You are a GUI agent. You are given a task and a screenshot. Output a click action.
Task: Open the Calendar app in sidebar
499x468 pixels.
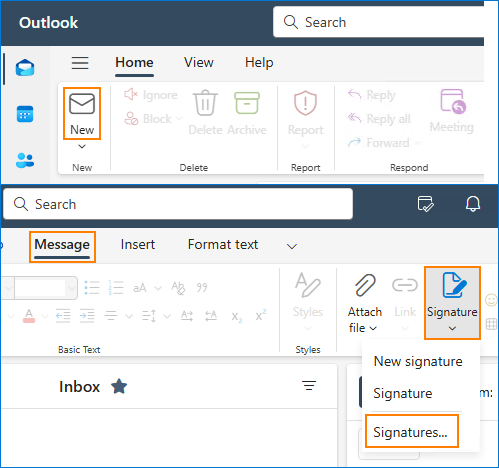point(25,114)
